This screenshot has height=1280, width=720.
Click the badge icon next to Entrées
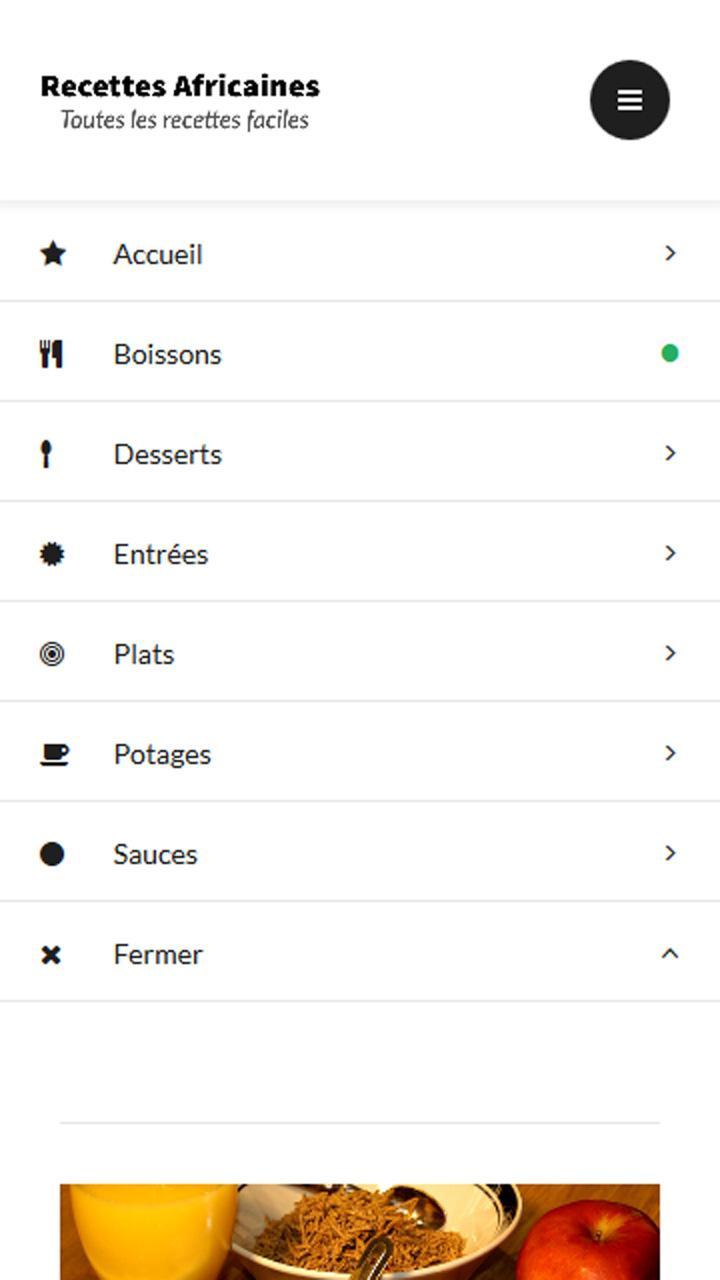(x=51, y=553)
